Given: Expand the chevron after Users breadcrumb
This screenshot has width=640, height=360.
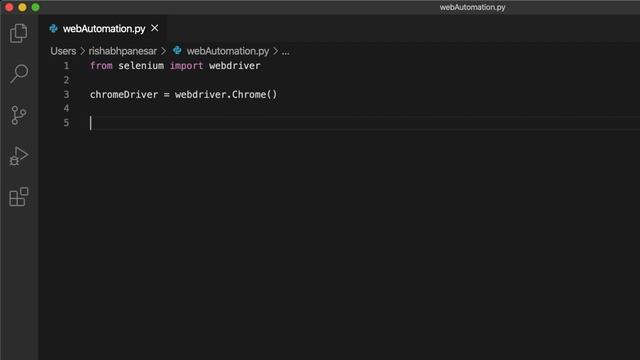Looking at the screenshot, I should click(82, 51).
